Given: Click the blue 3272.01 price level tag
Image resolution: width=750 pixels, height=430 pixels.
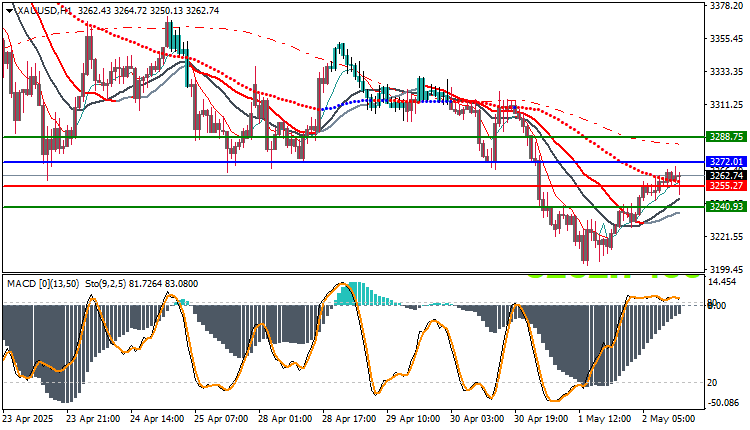Looking at the screenshot, I should (726, 162).
